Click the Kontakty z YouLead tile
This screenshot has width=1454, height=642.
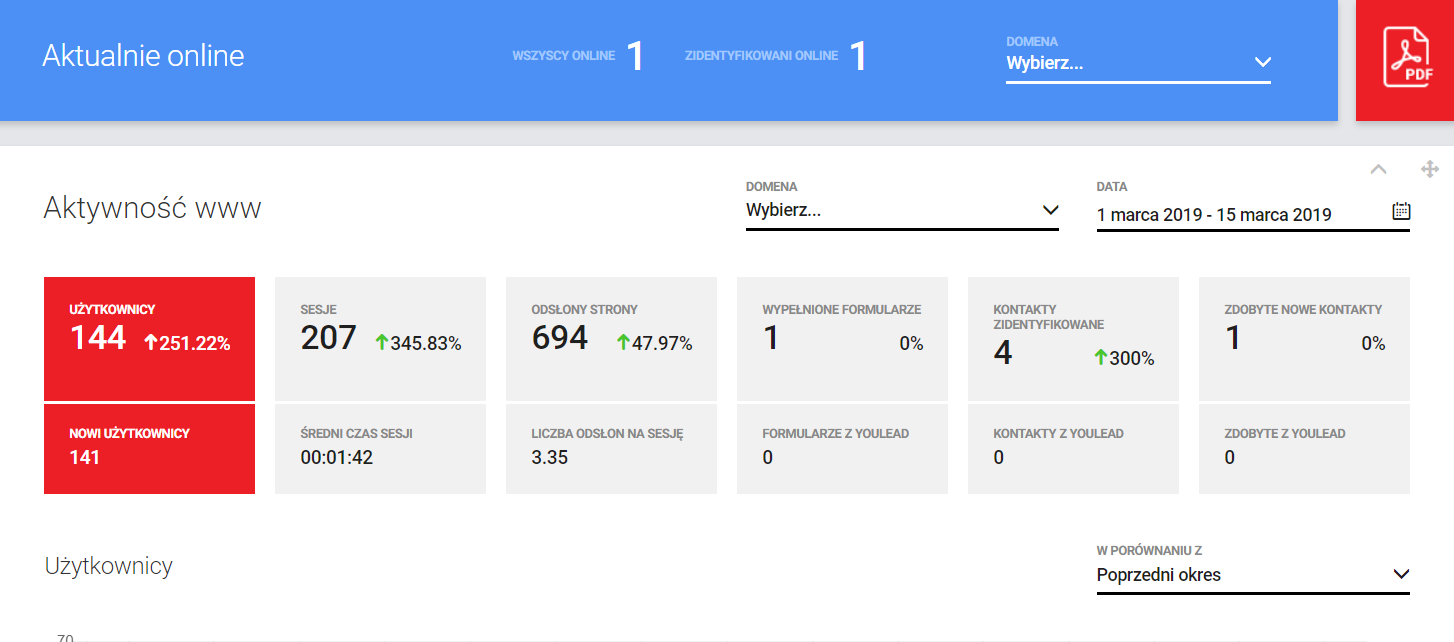tap(1073, 448)
